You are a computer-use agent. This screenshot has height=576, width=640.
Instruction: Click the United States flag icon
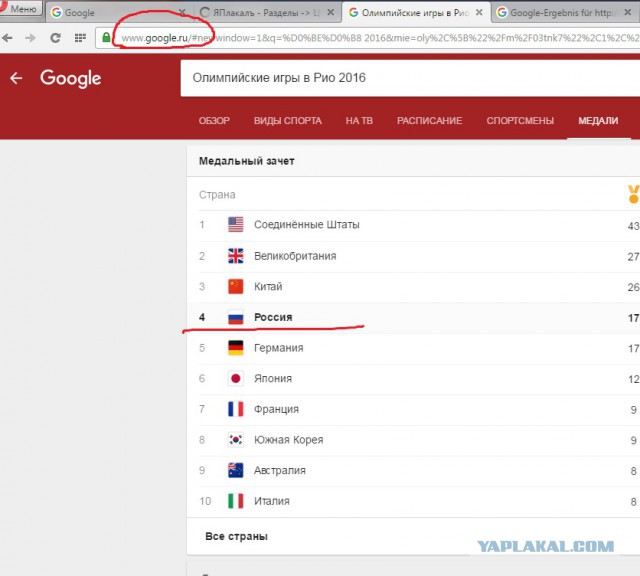(x=236, y=225)
